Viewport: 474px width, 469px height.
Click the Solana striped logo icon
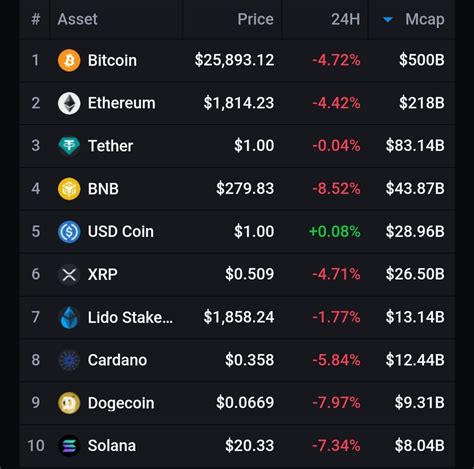pyautogui.click(x=69, y=446)
